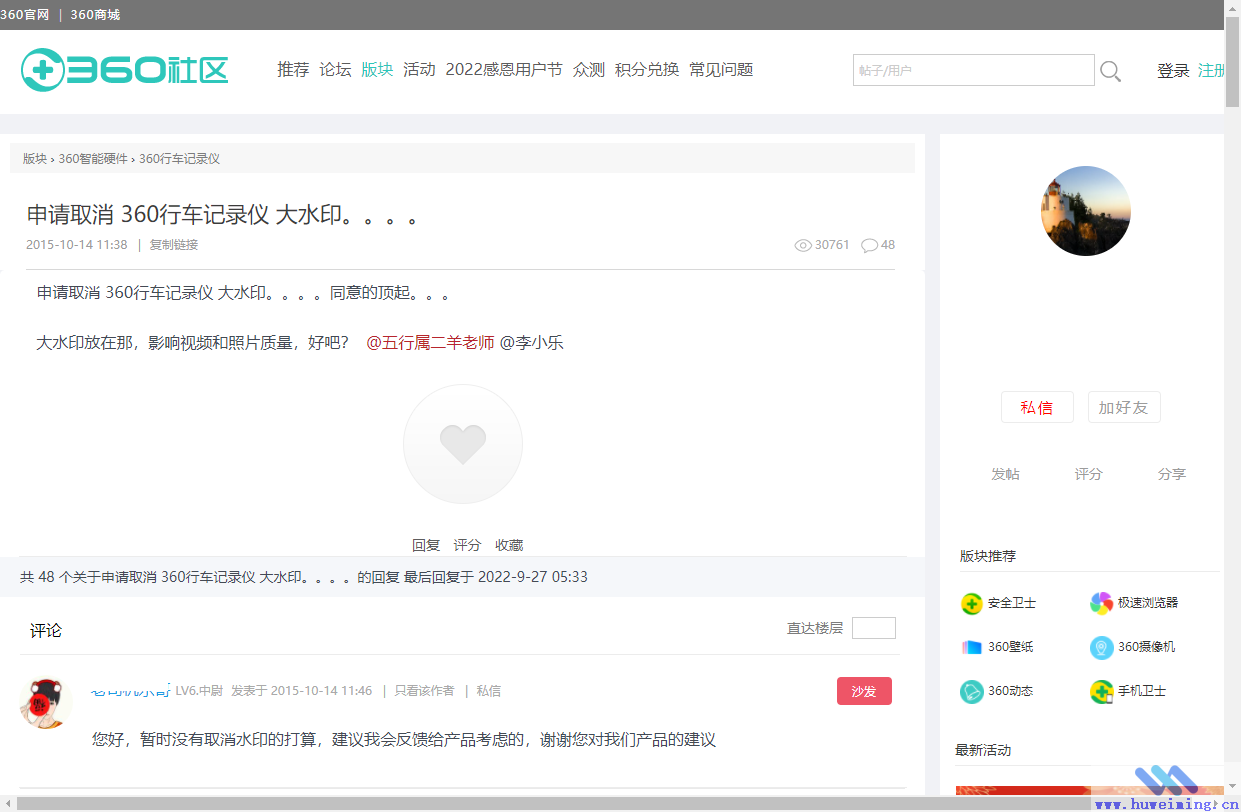The width and height of the screenshot is (1241, 812).
Task: Open the 360壁纸 board icon
Action: click(971, 647)
